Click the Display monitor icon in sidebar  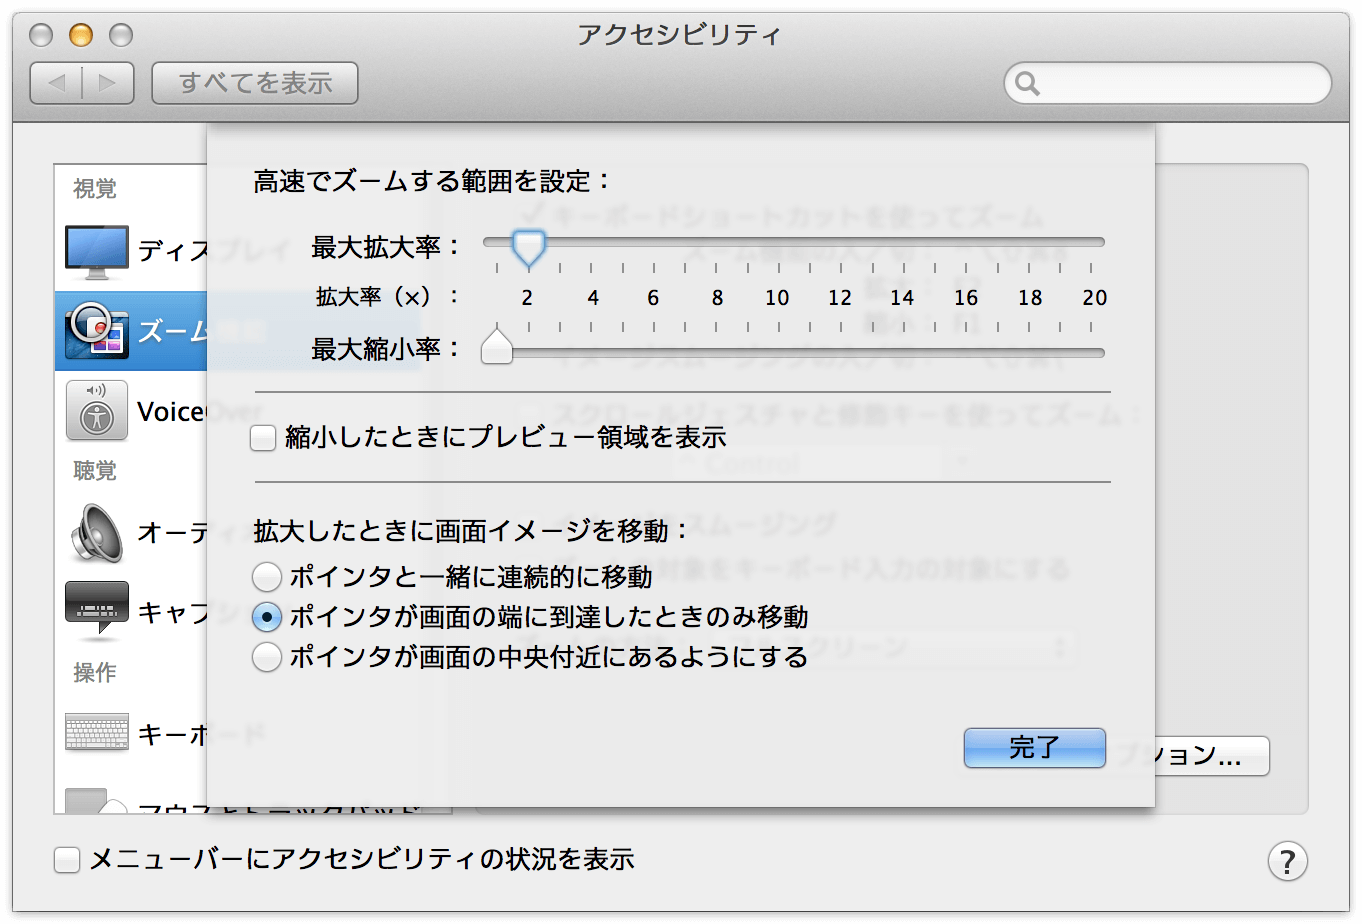tap(97, 251)
